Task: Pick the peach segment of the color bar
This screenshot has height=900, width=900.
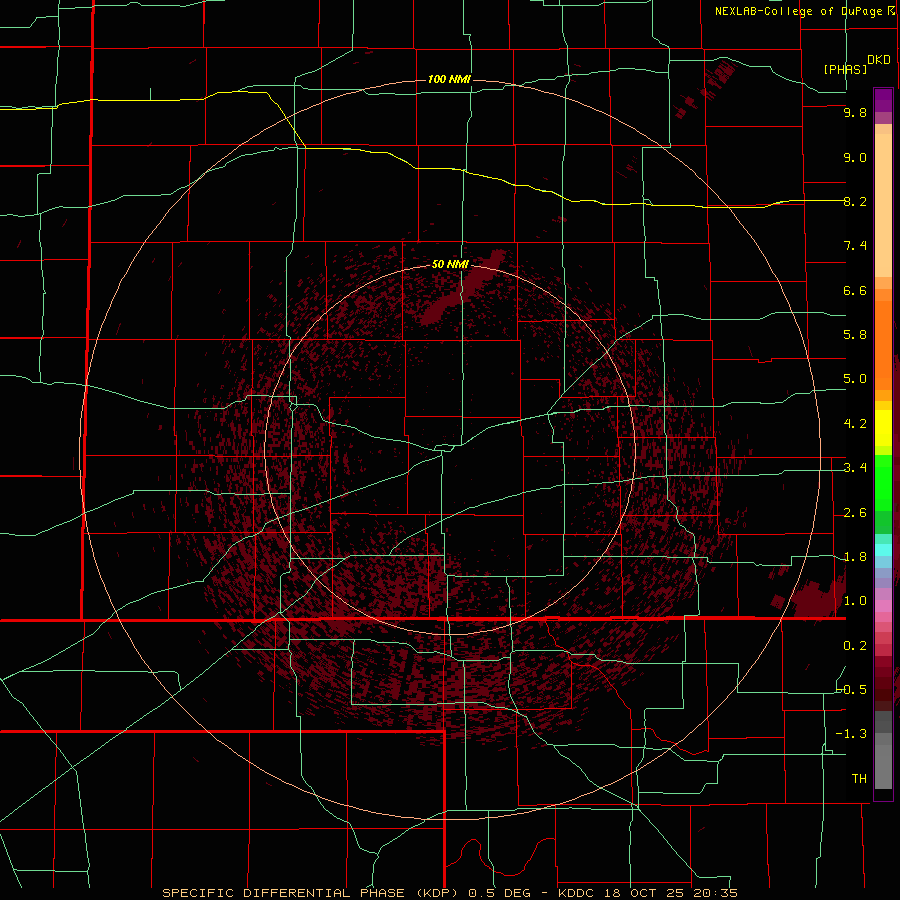Action: coord(883,205)
